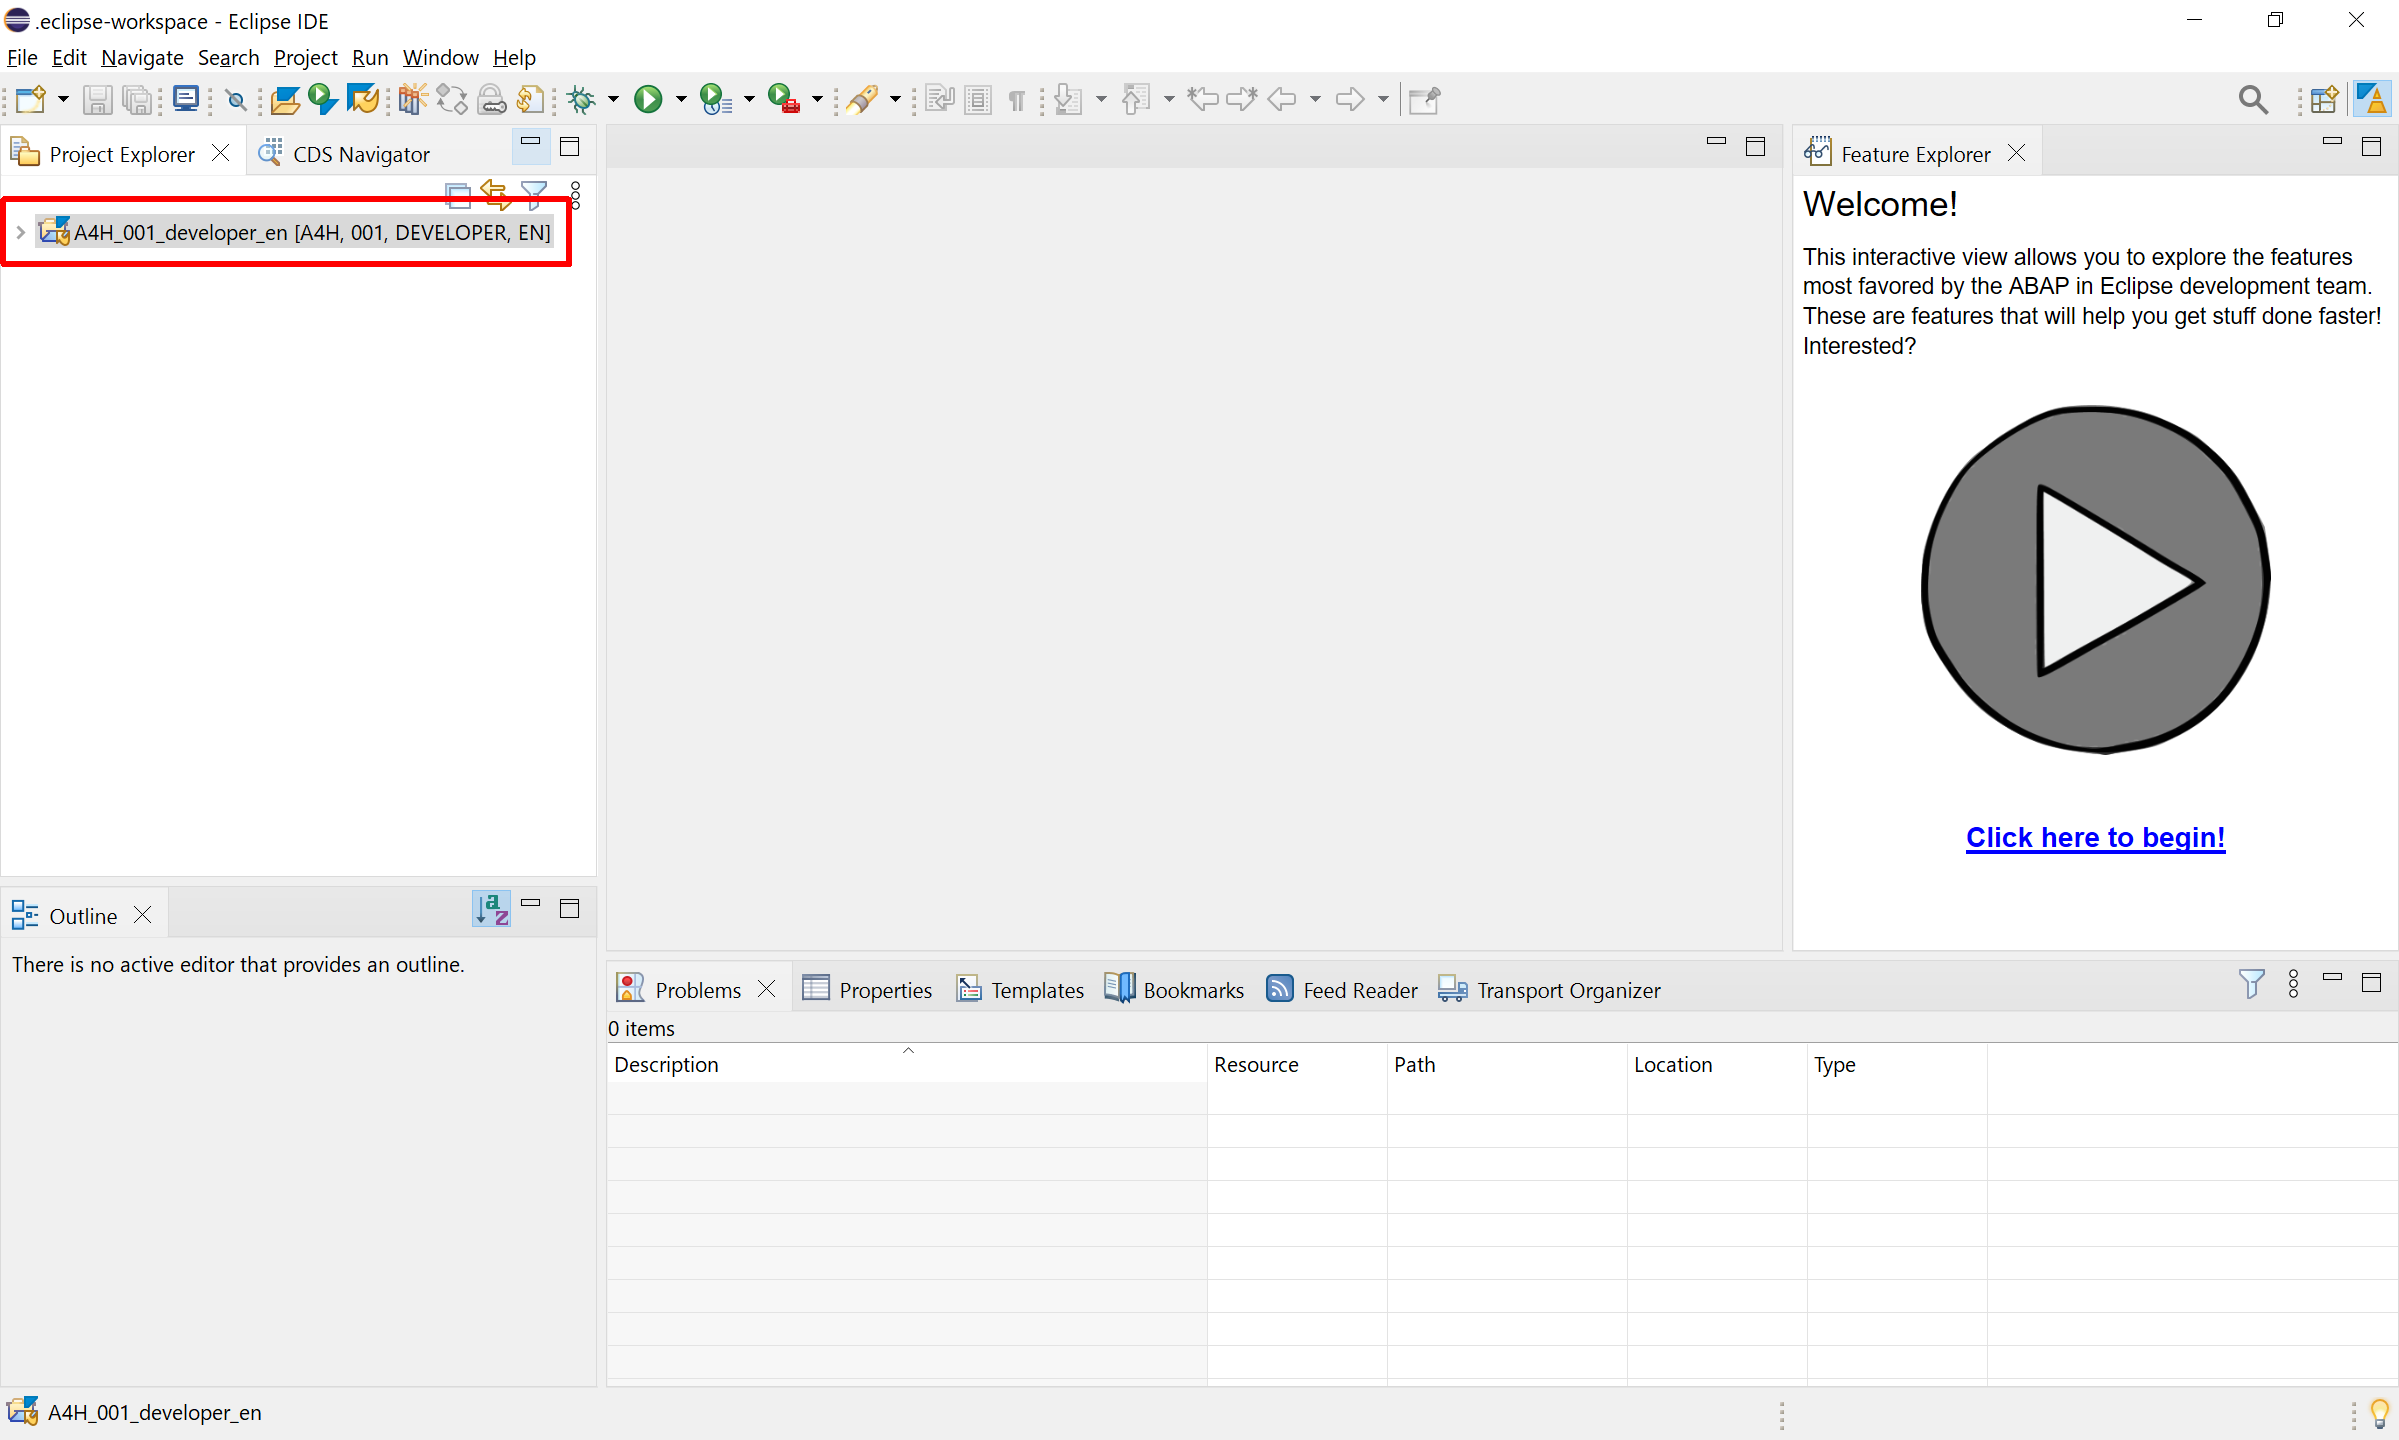Click the Project Explorer filter funnel icon
Viewport: 2399px width, 1440px height.
(534, 193)
